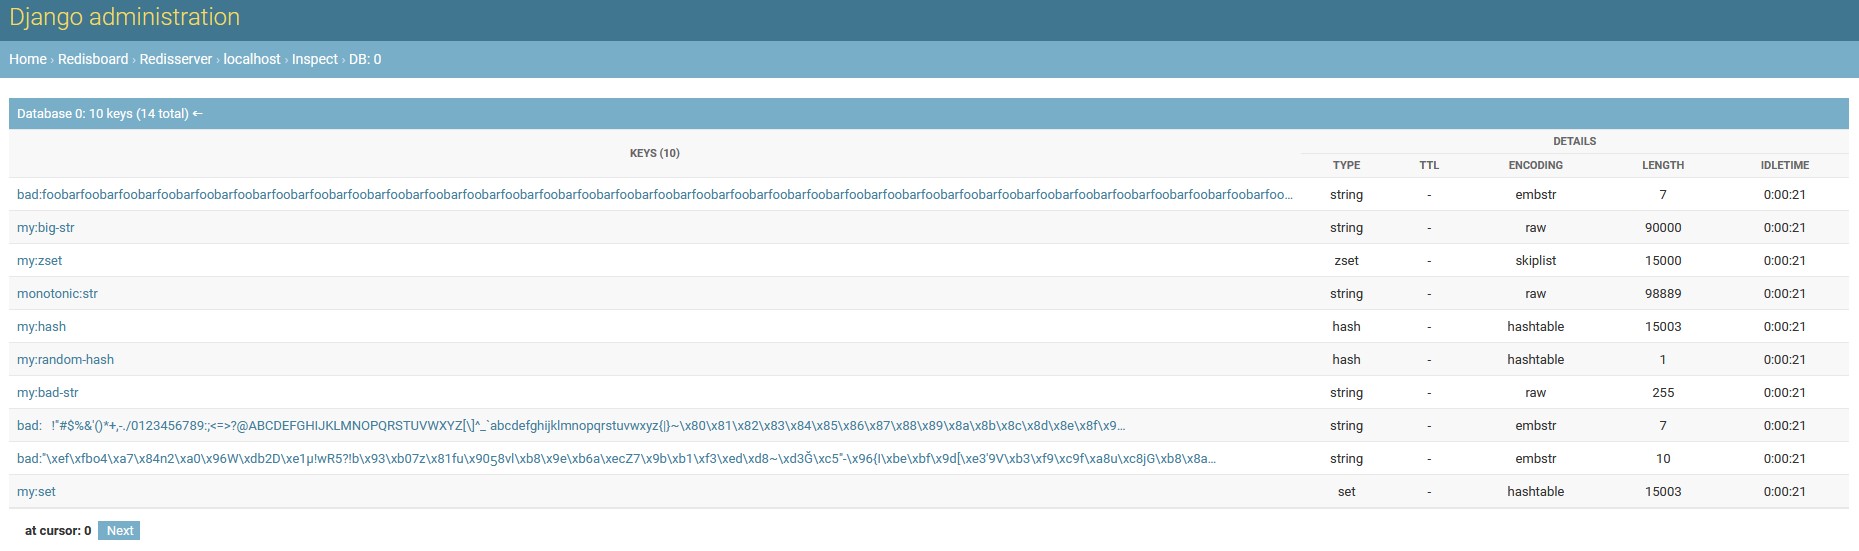Select DB: 0 breadcrumb text

tap(365, 59)
